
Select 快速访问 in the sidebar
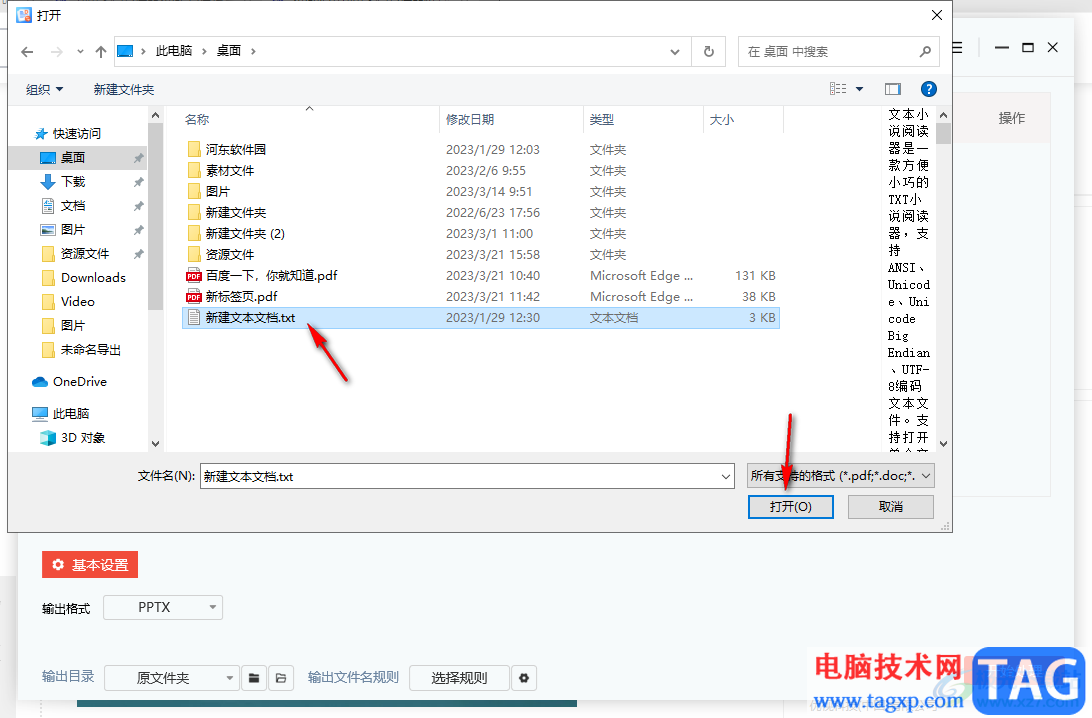click(x=78, y=134)
